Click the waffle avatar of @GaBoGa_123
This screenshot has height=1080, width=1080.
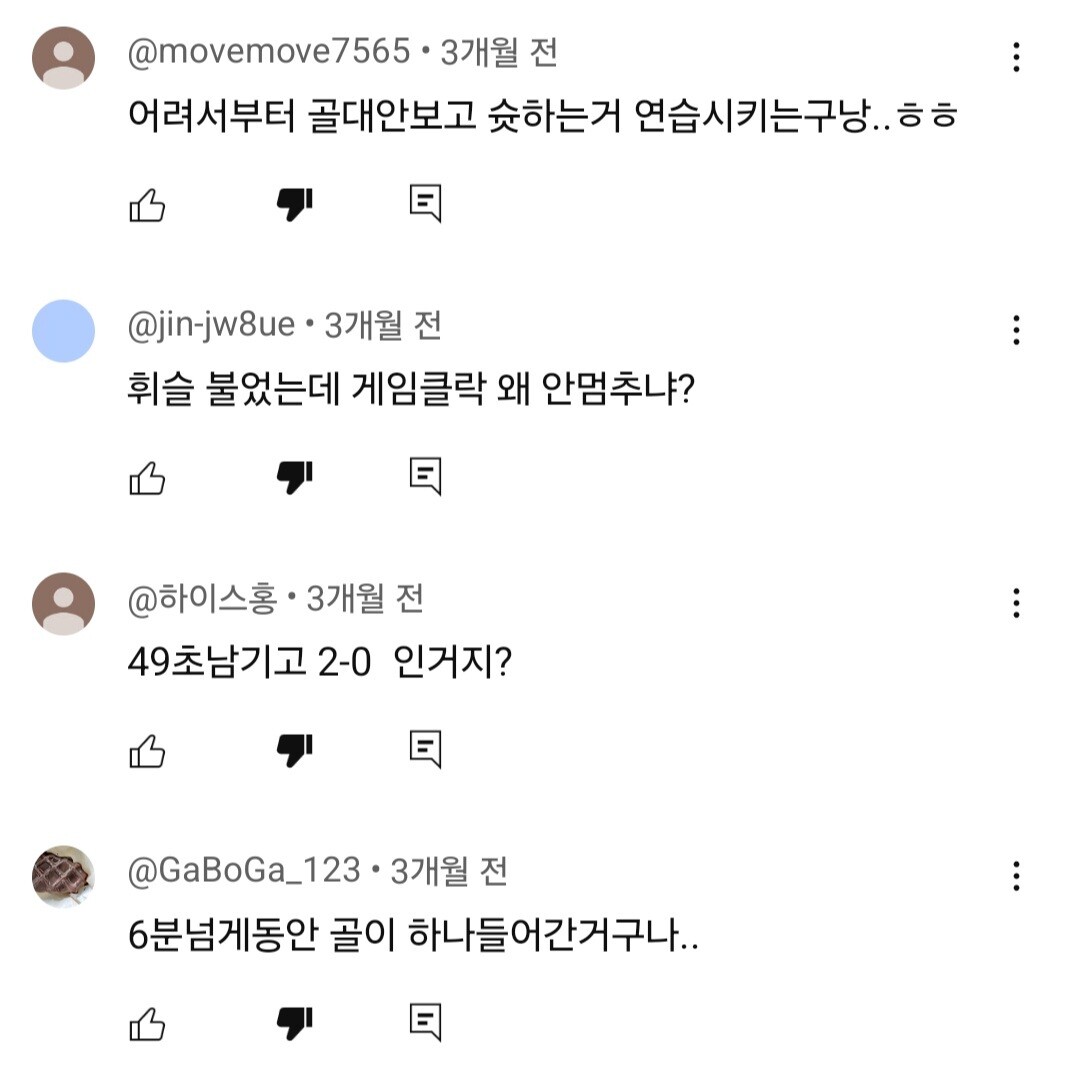[63, 876]
